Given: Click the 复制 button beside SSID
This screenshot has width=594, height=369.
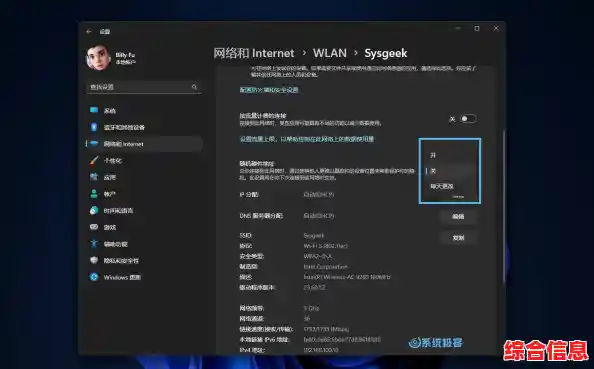Looking at the screenshot, I should [x=458, y=238].
